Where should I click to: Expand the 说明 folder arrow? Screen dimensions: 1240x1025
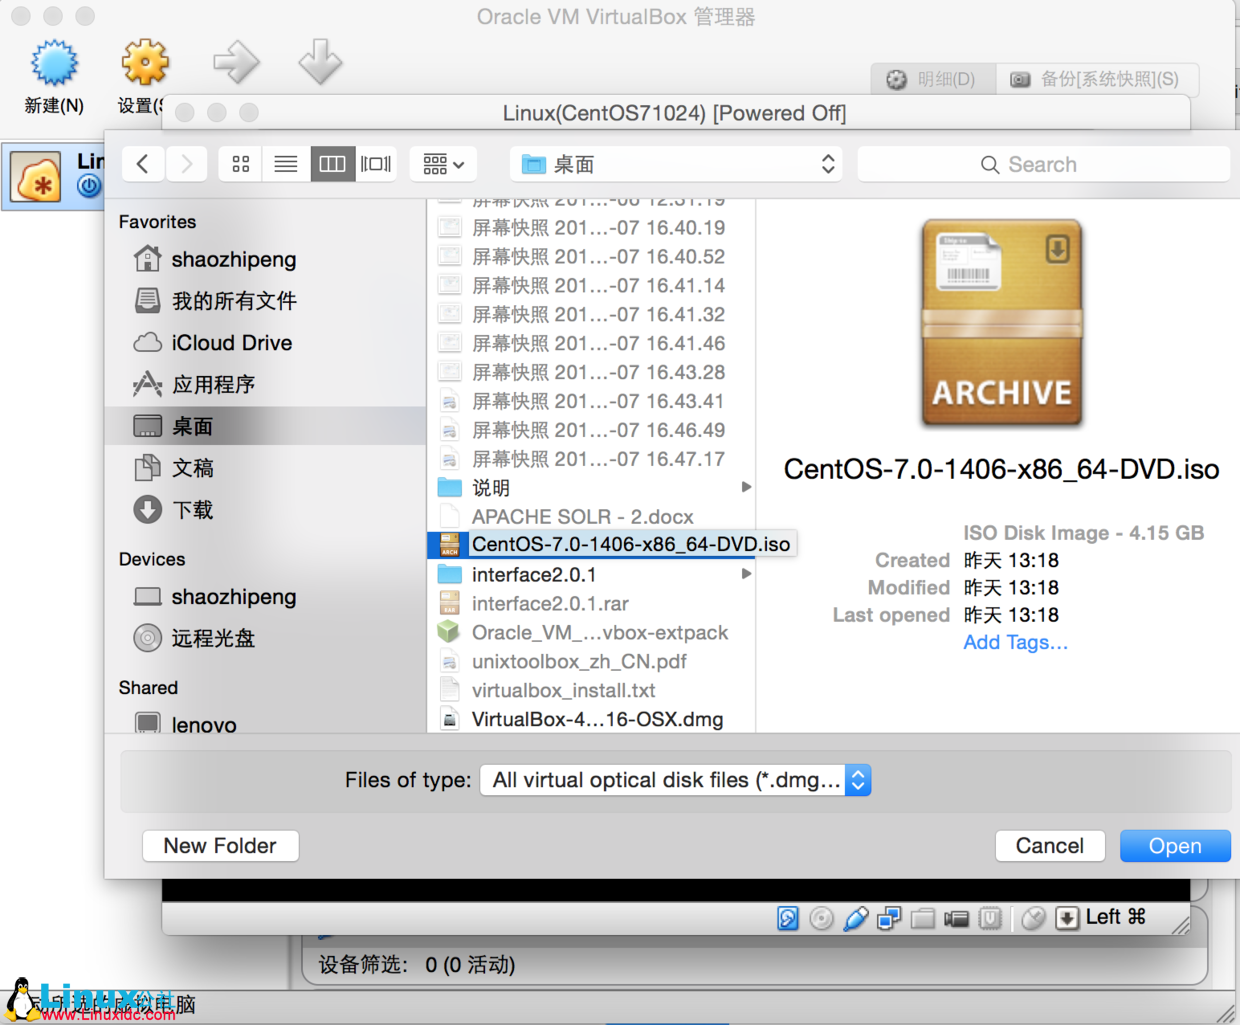(746, 487)
